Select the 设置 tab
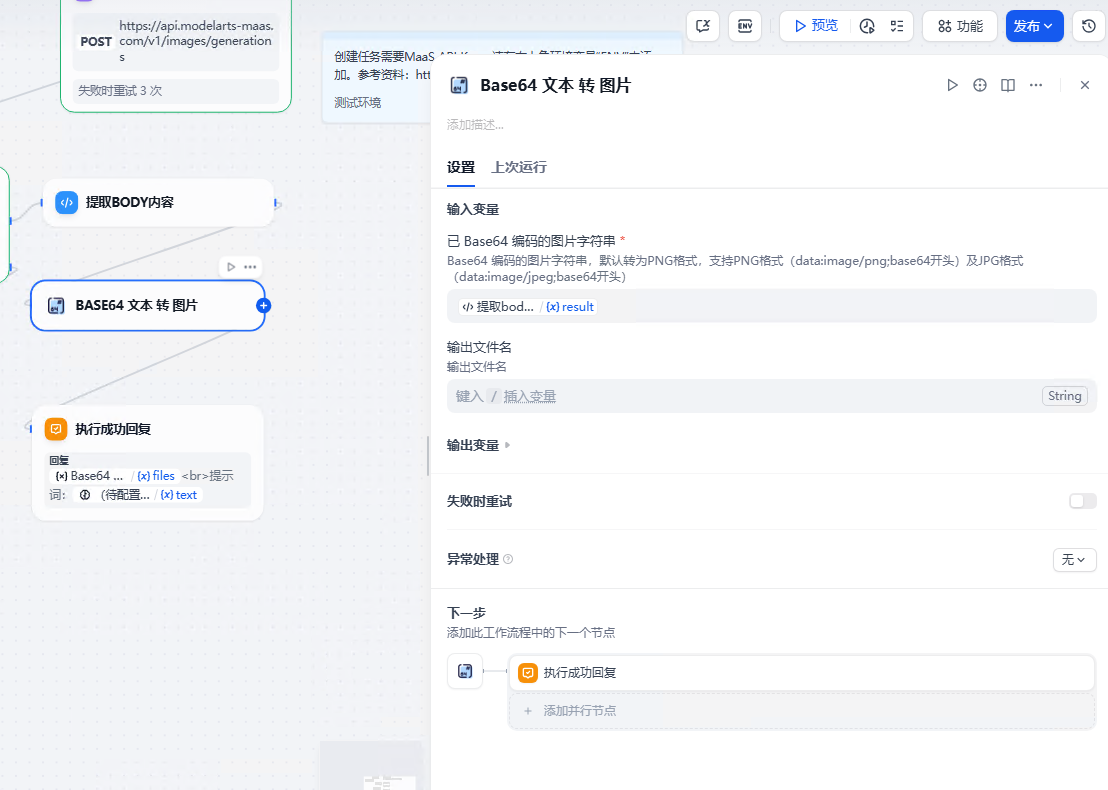The image size is (1108, 790). click(x=460, y=167)
